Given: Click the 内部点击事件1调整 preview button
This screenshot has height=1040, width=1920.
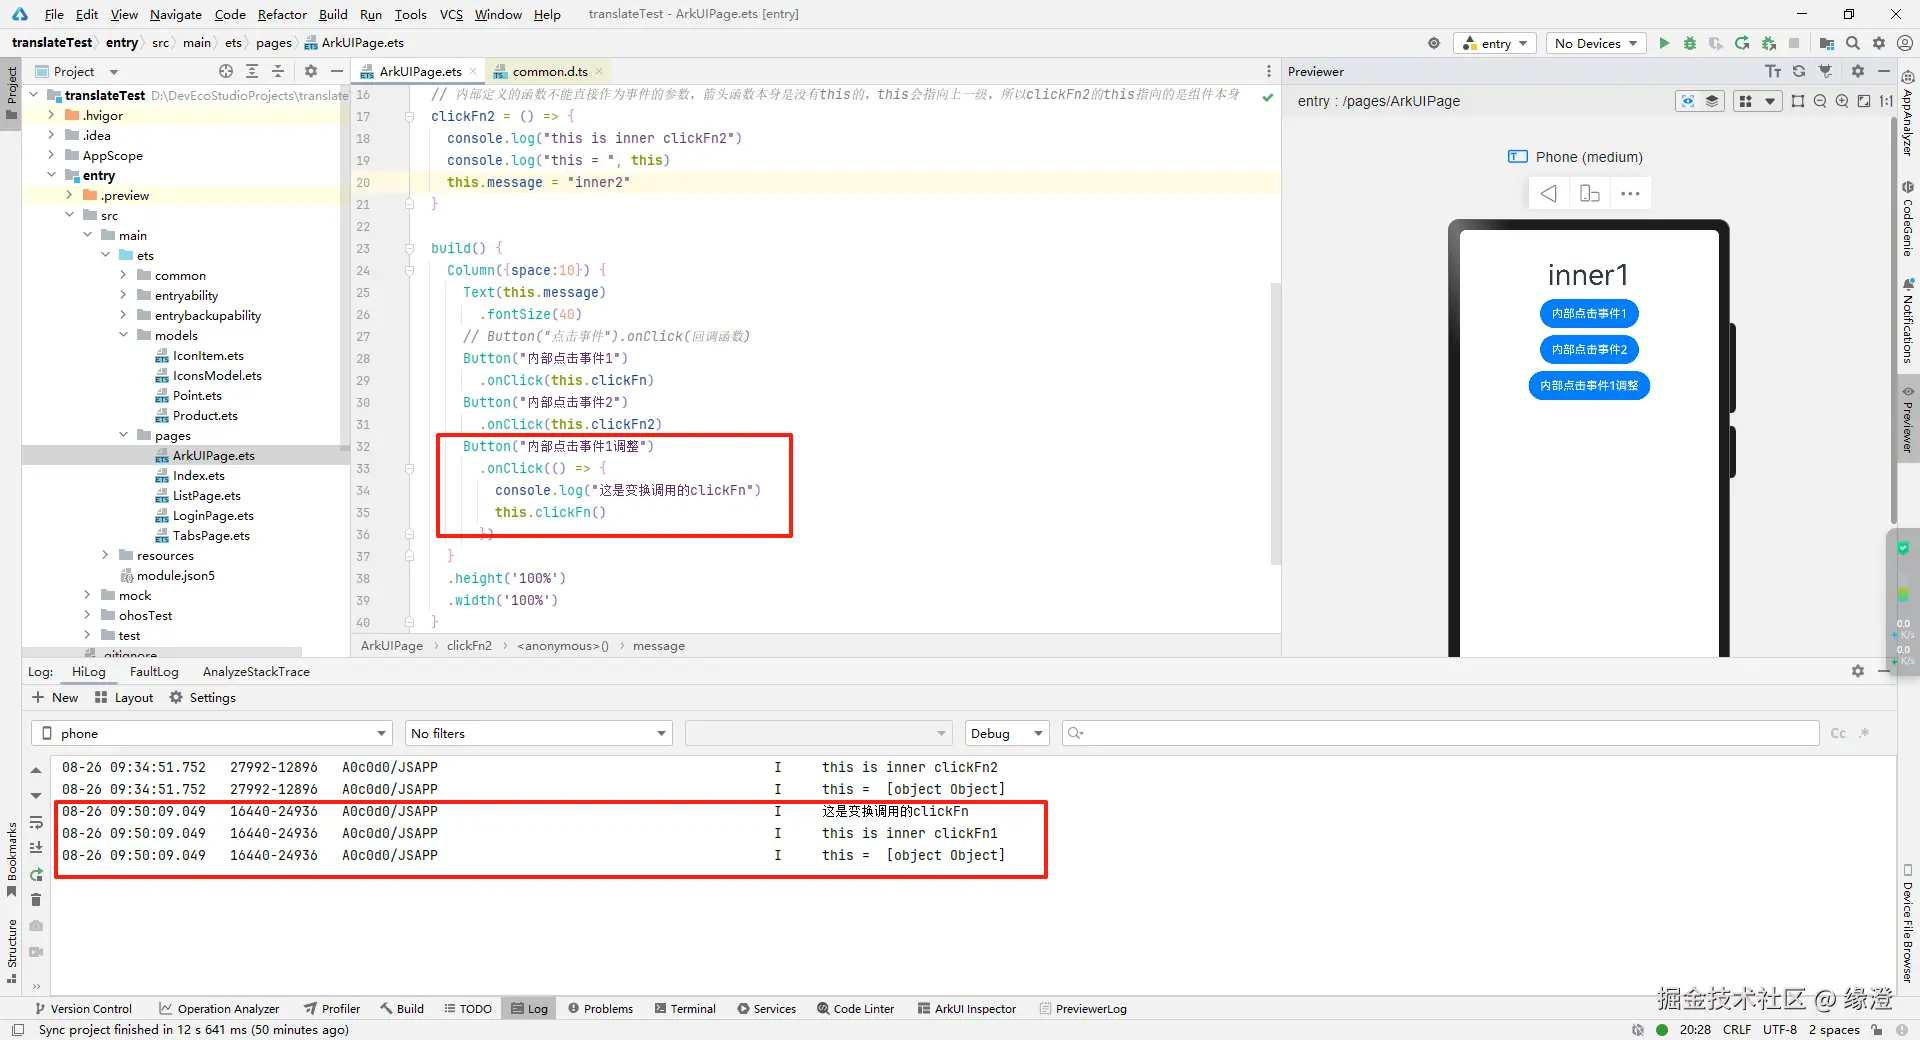Looking at the screenshot, I should 1589,385.
